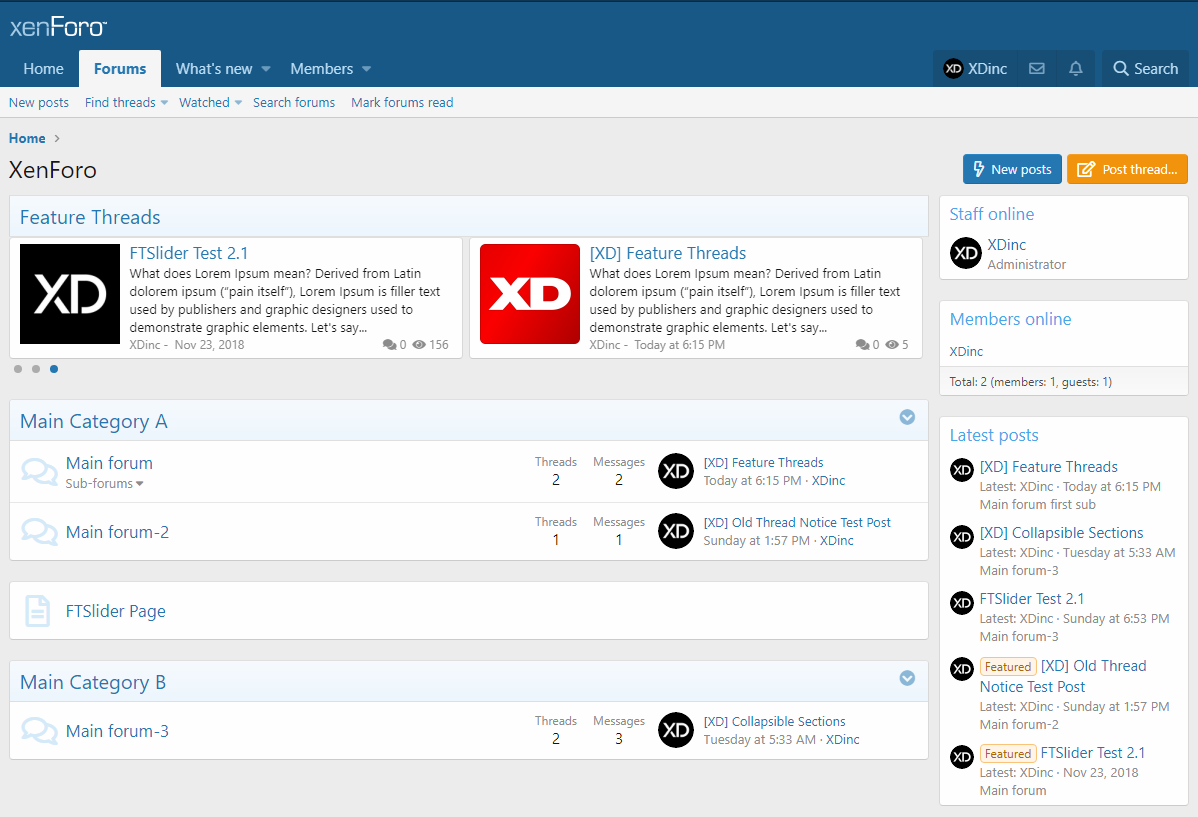The height and width of the screenshot is (817, 1198).
Task: Click XDinc avatar under Staff online
Action: [x=966, y=254]
